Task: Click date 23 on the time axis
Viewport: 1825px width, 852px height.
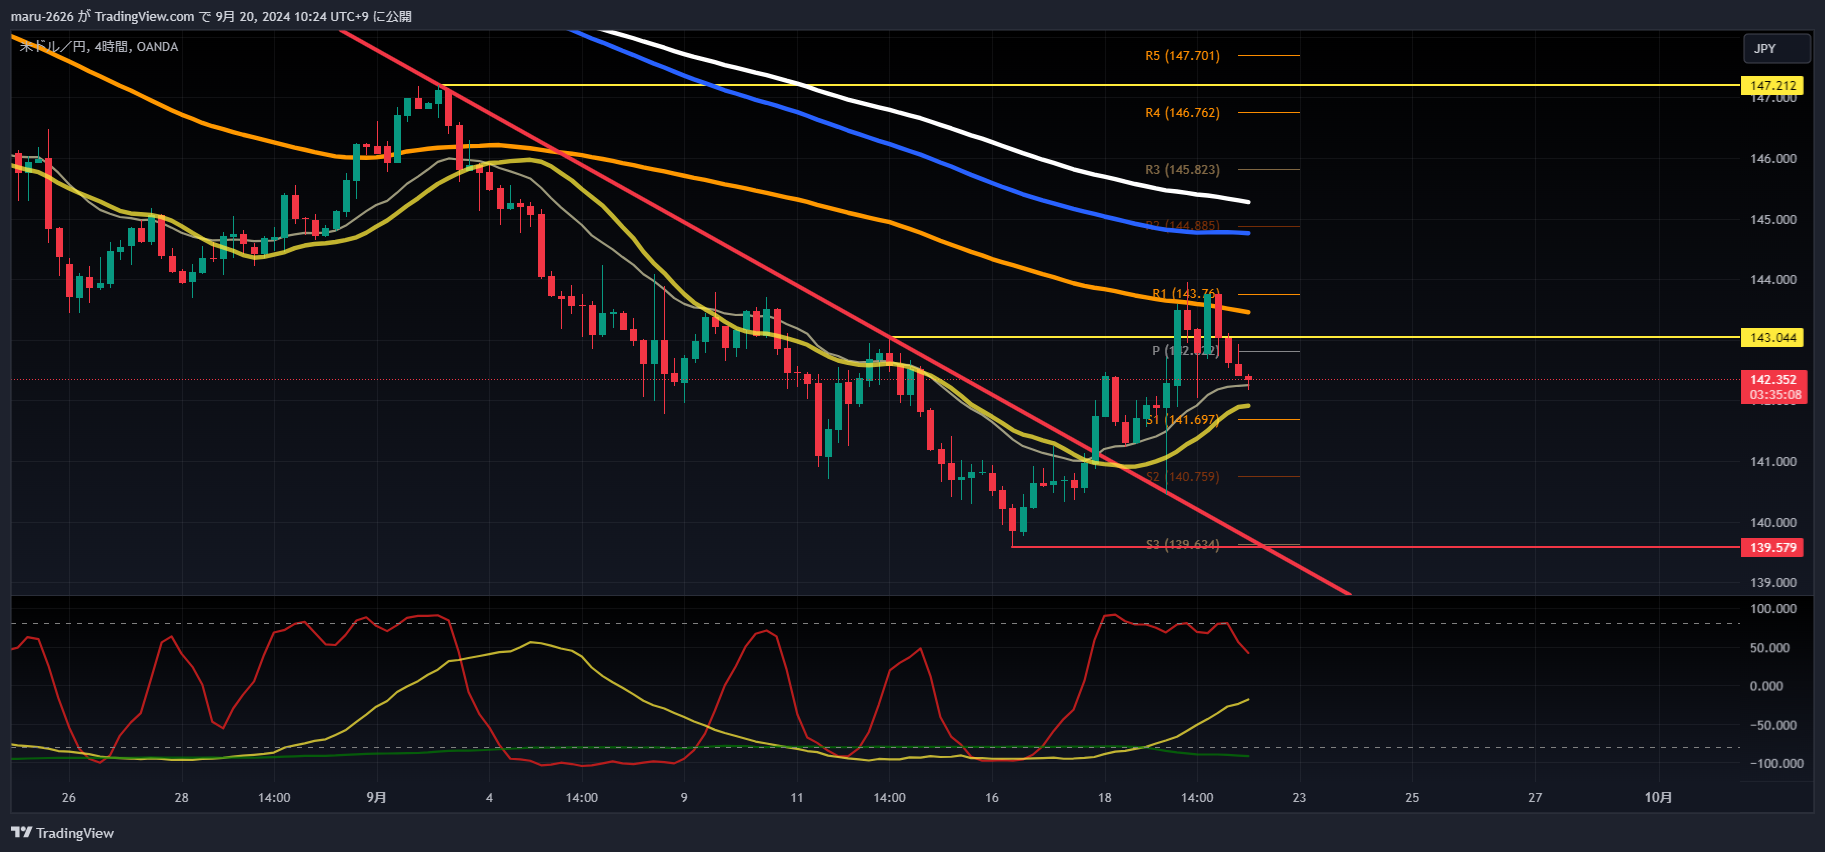Action: pyautogui.click(x=1299, y=798)
